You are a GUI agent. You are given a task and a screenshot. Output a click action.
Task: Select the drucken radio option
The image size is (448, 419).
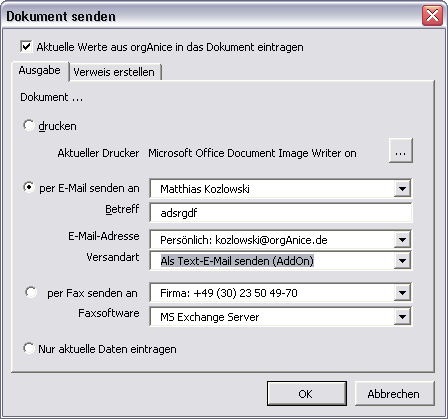pyautogui.click(x=29, y=125)
